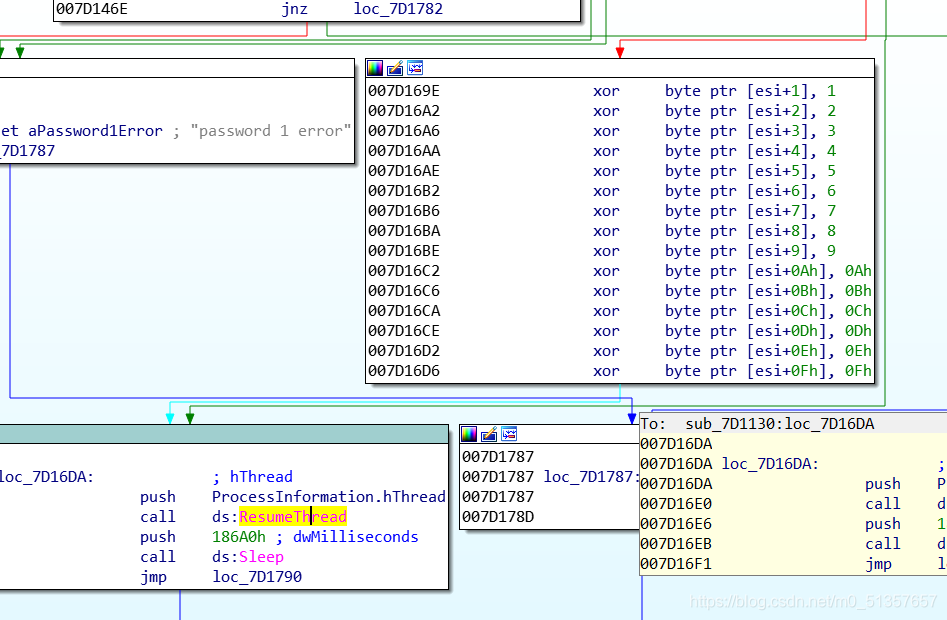Click the node color icon on the loc_7D1787 block
The width and height of the screenshot is (947, 620).
(x=469, y=434)
